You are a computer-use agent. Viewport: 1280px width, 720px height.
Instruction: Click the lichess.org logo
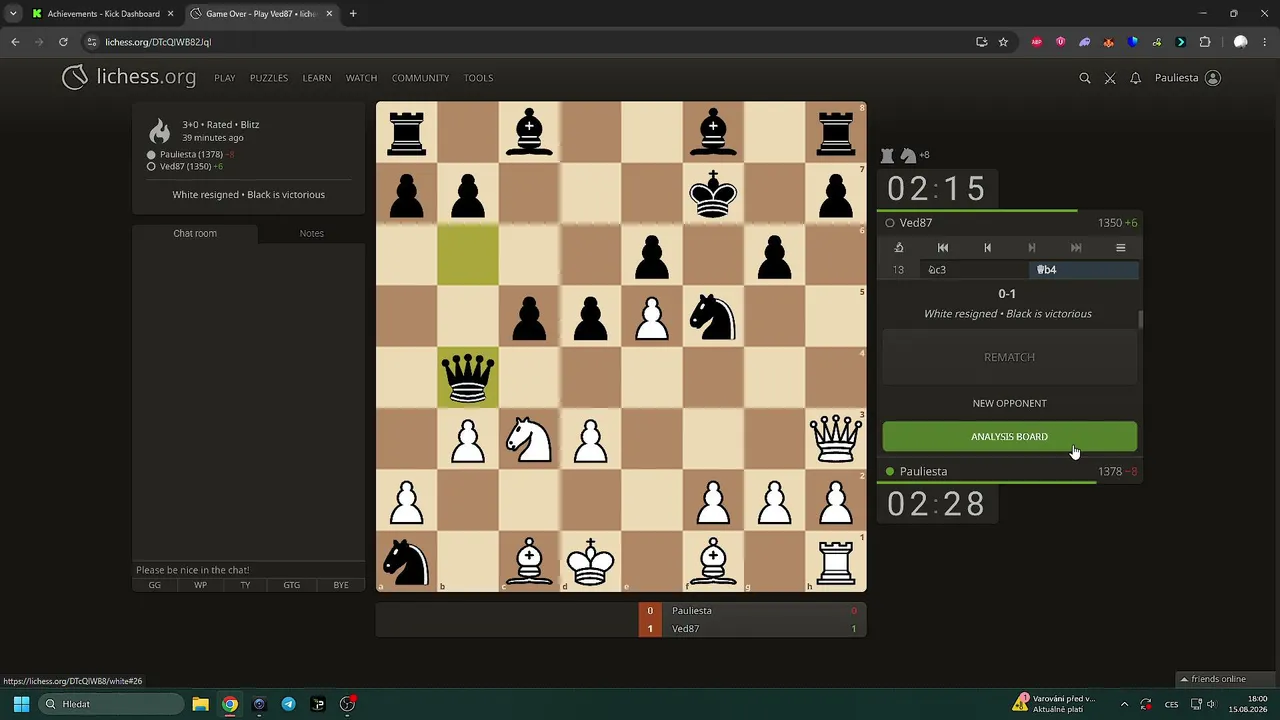tap(129, 77)
